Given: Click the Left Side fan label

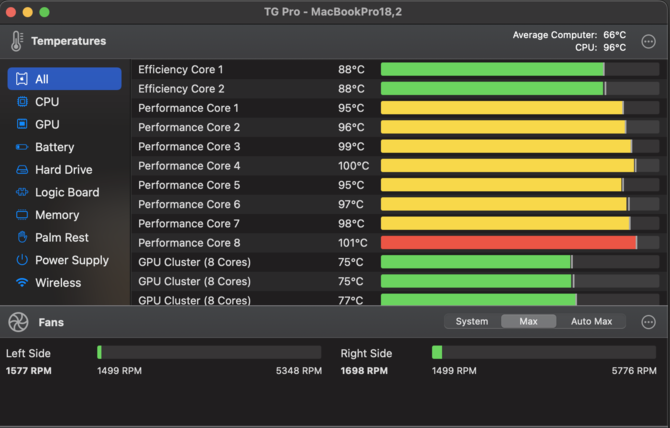Looking at the screenshot, I should tap(28, 353).
